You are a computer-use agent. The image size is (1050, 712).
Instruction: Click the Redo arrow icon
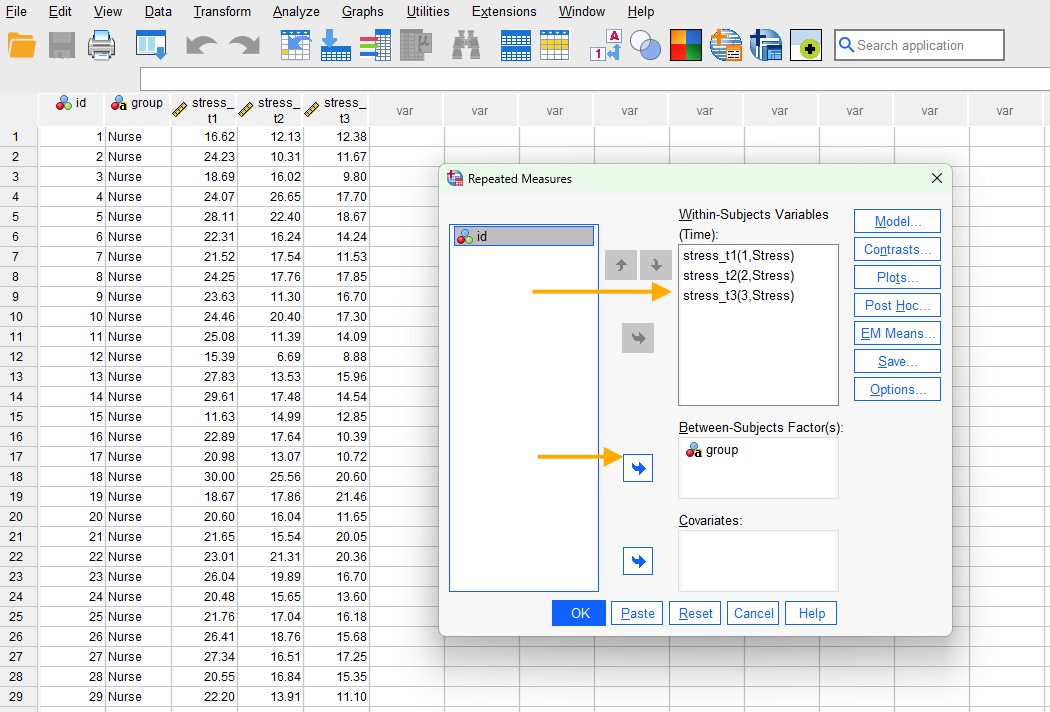(244, 46)
